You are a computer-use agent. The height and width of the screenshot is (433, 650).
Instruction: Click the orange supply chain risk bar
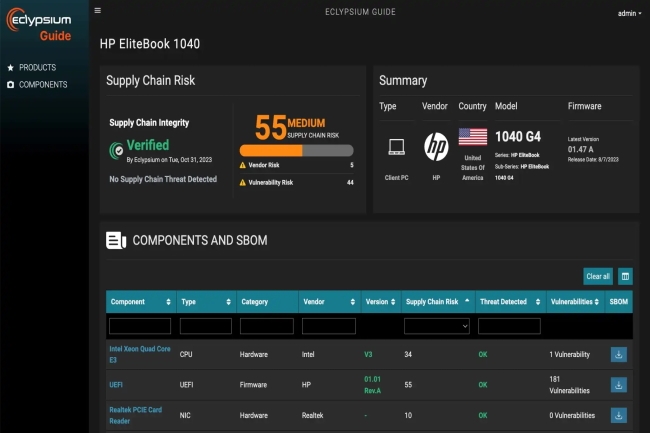296,151
